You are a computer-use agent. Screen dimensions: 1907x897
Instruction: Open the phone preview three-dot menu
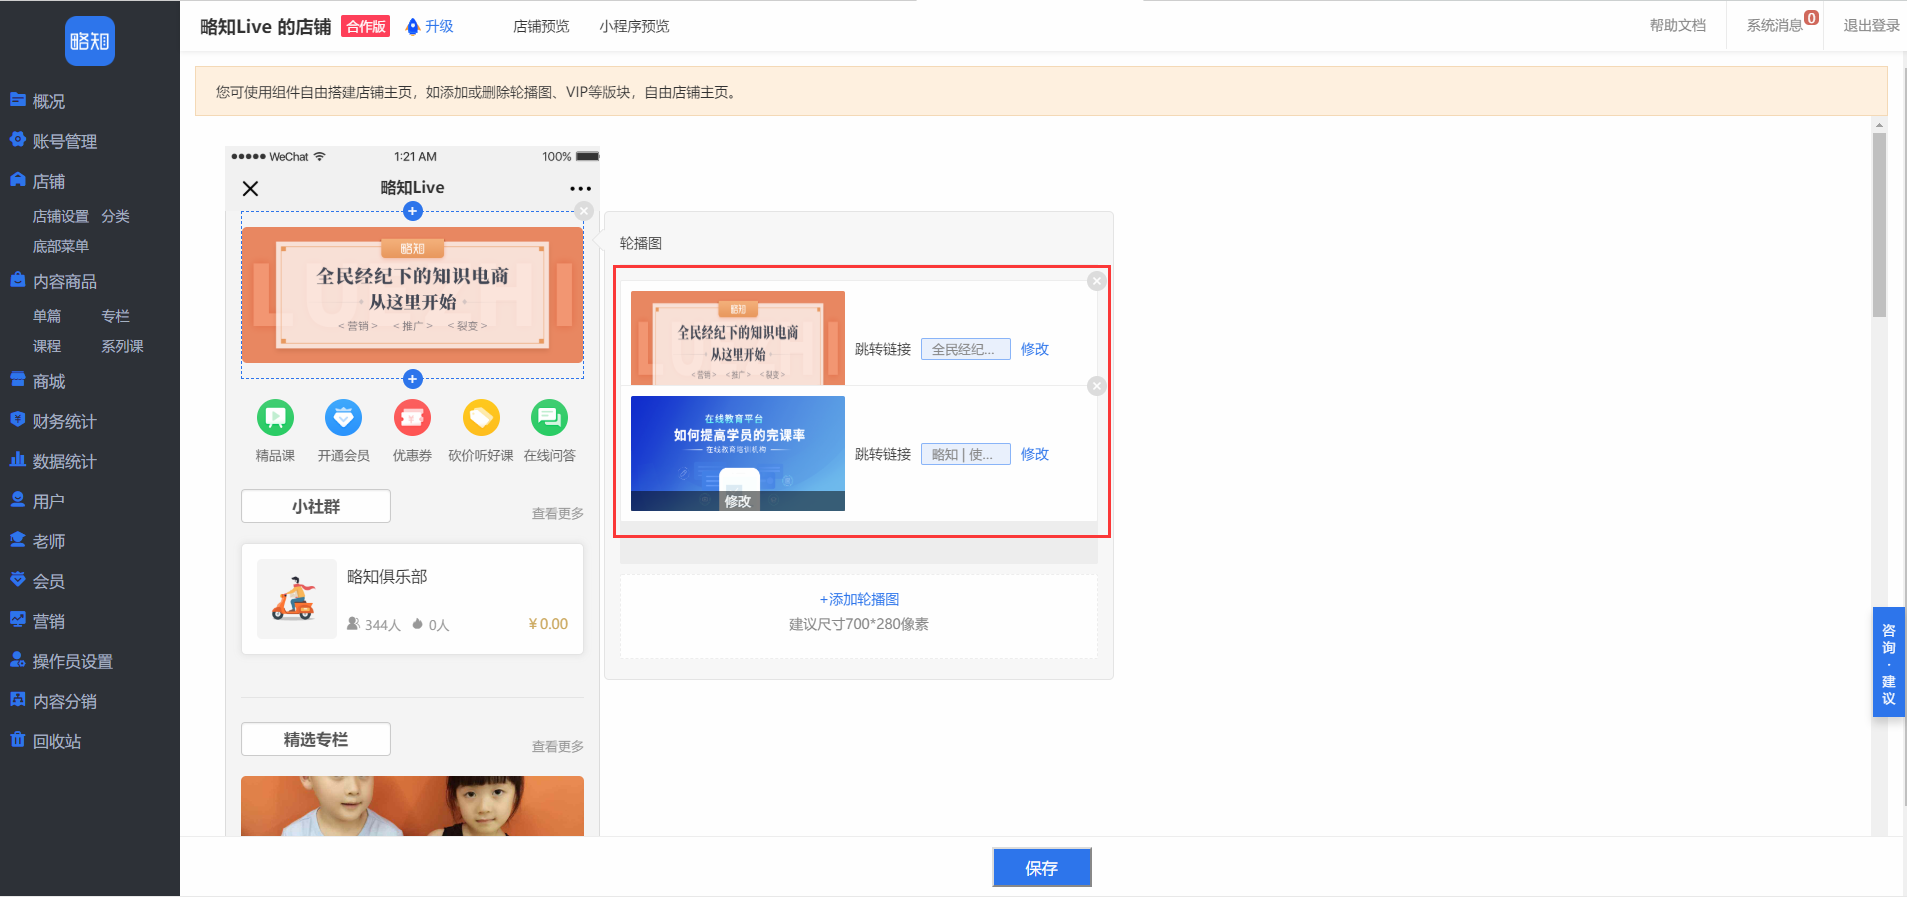(x=580, y=188)
